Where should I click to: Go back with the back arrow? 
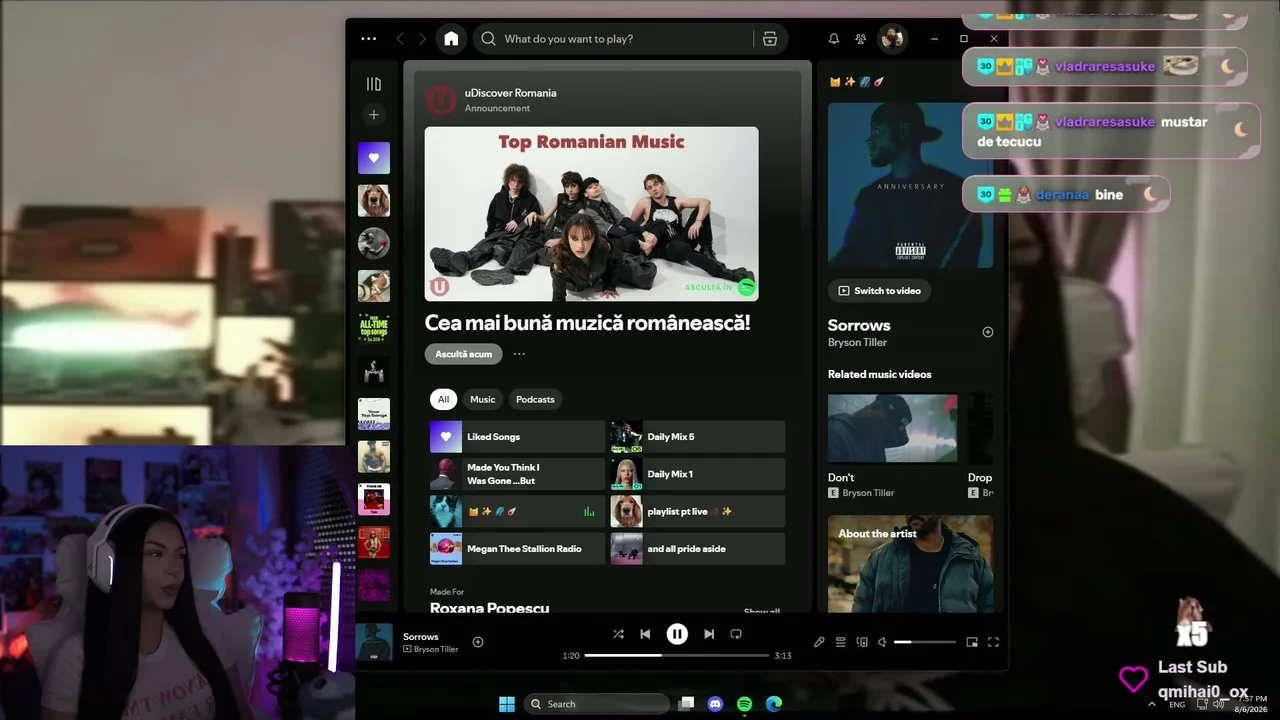(400, 39)
